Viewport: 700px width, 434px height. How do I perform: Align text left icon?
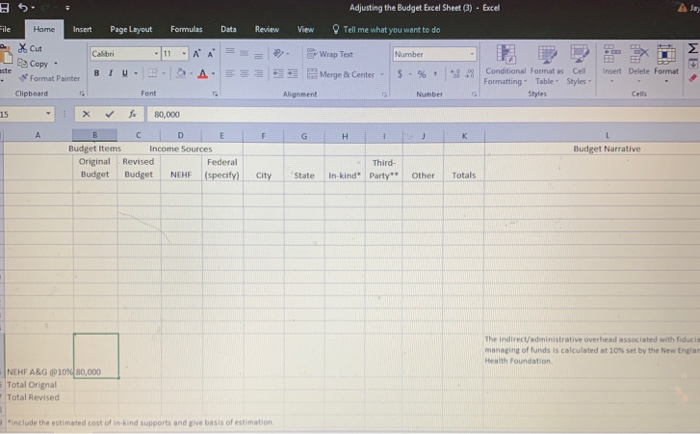click(230, 74)
